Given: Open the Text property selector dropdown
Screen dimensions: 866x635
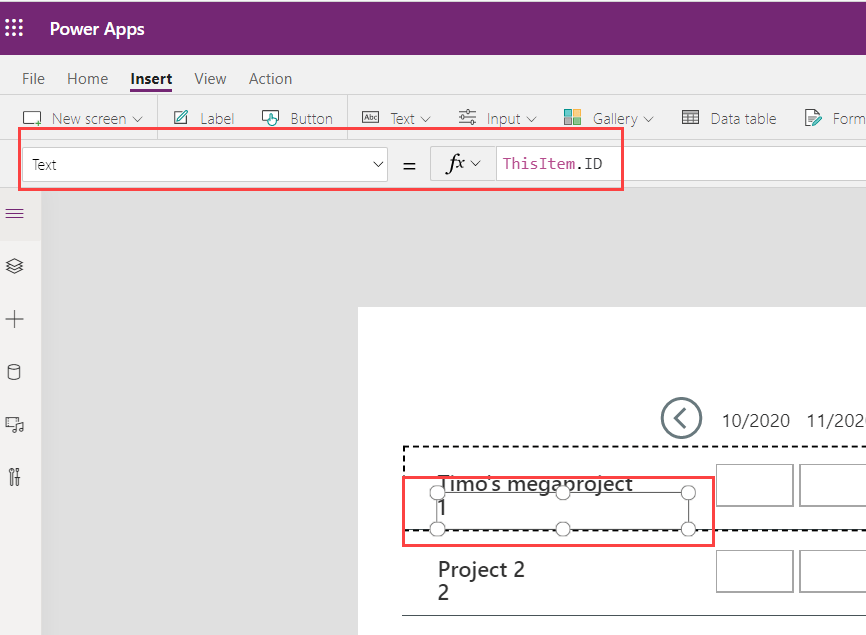Looking at the screenshot, I should tap(204, 165).
